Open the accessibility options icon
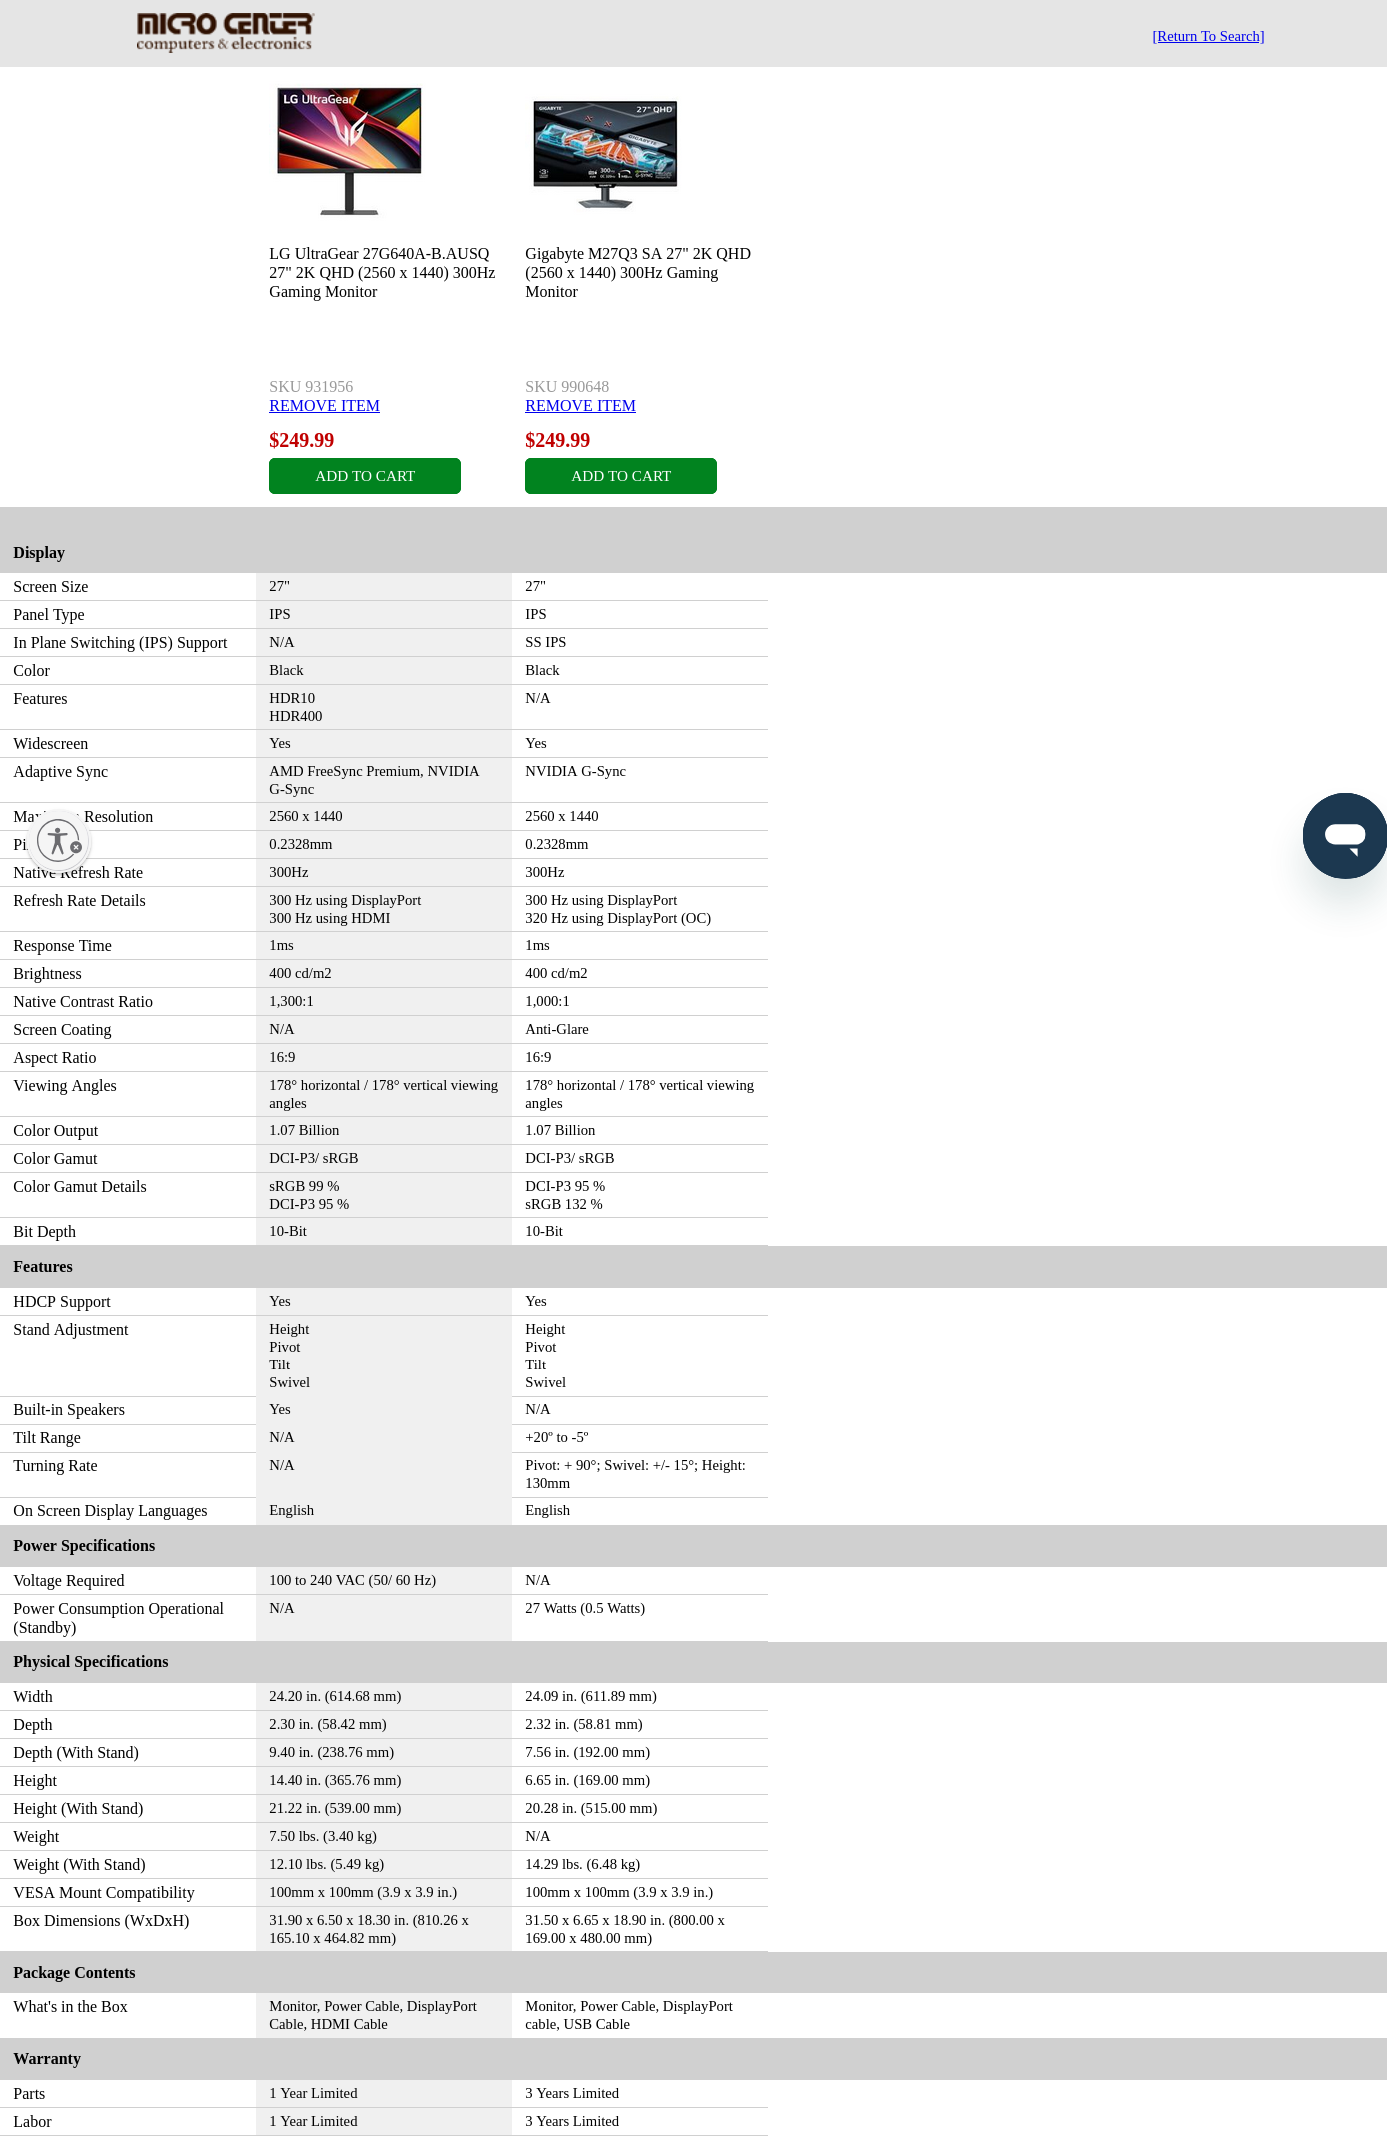 (x=58, y=841)
